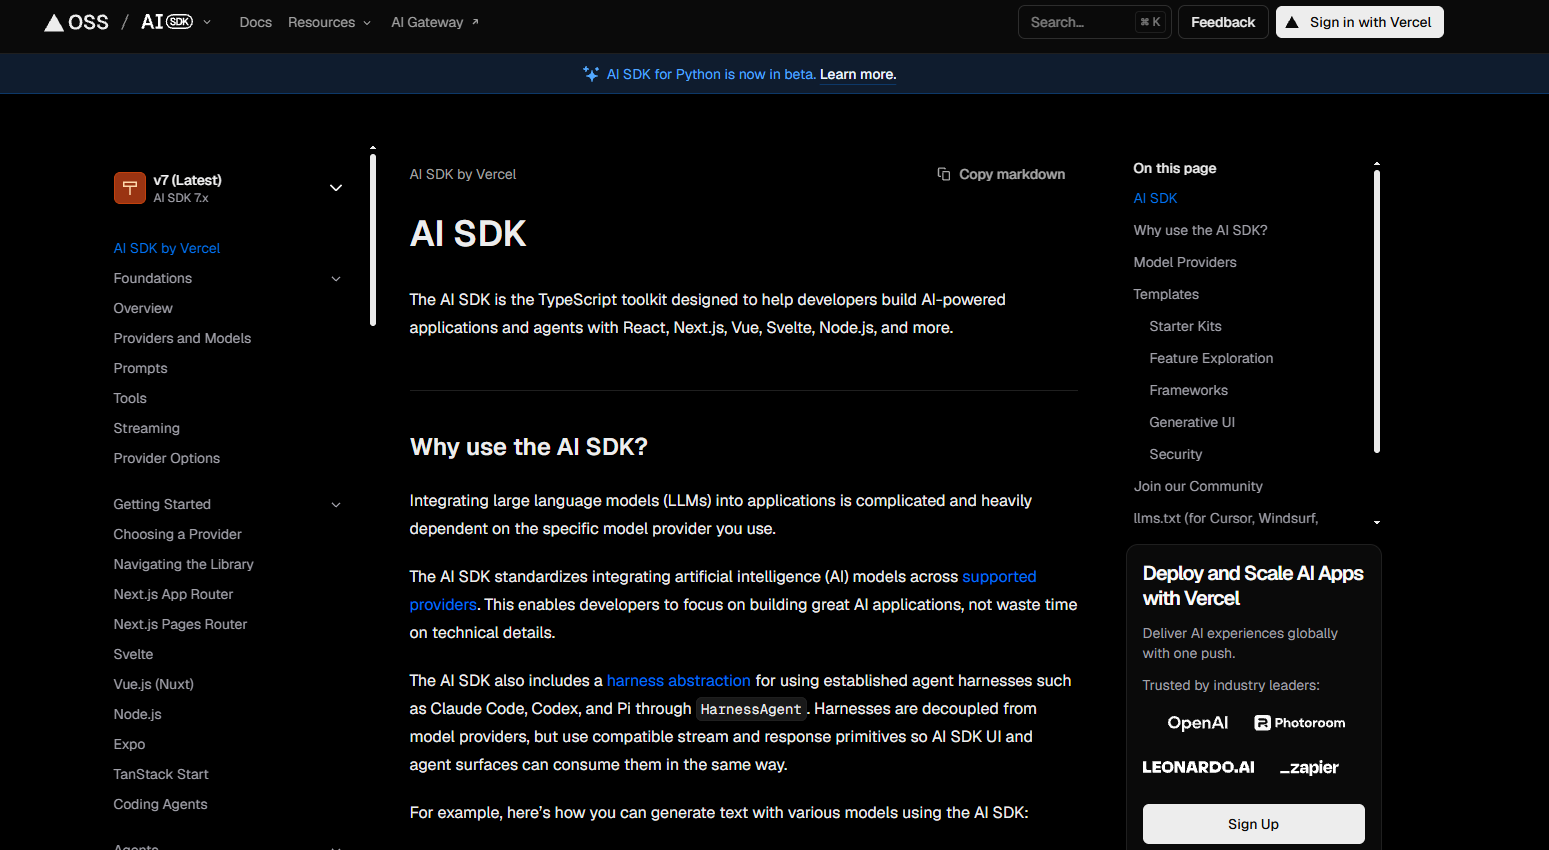Open the Tools sidebar page
The height and width of the screenshot is (850, 1549).
click(130, 398)
